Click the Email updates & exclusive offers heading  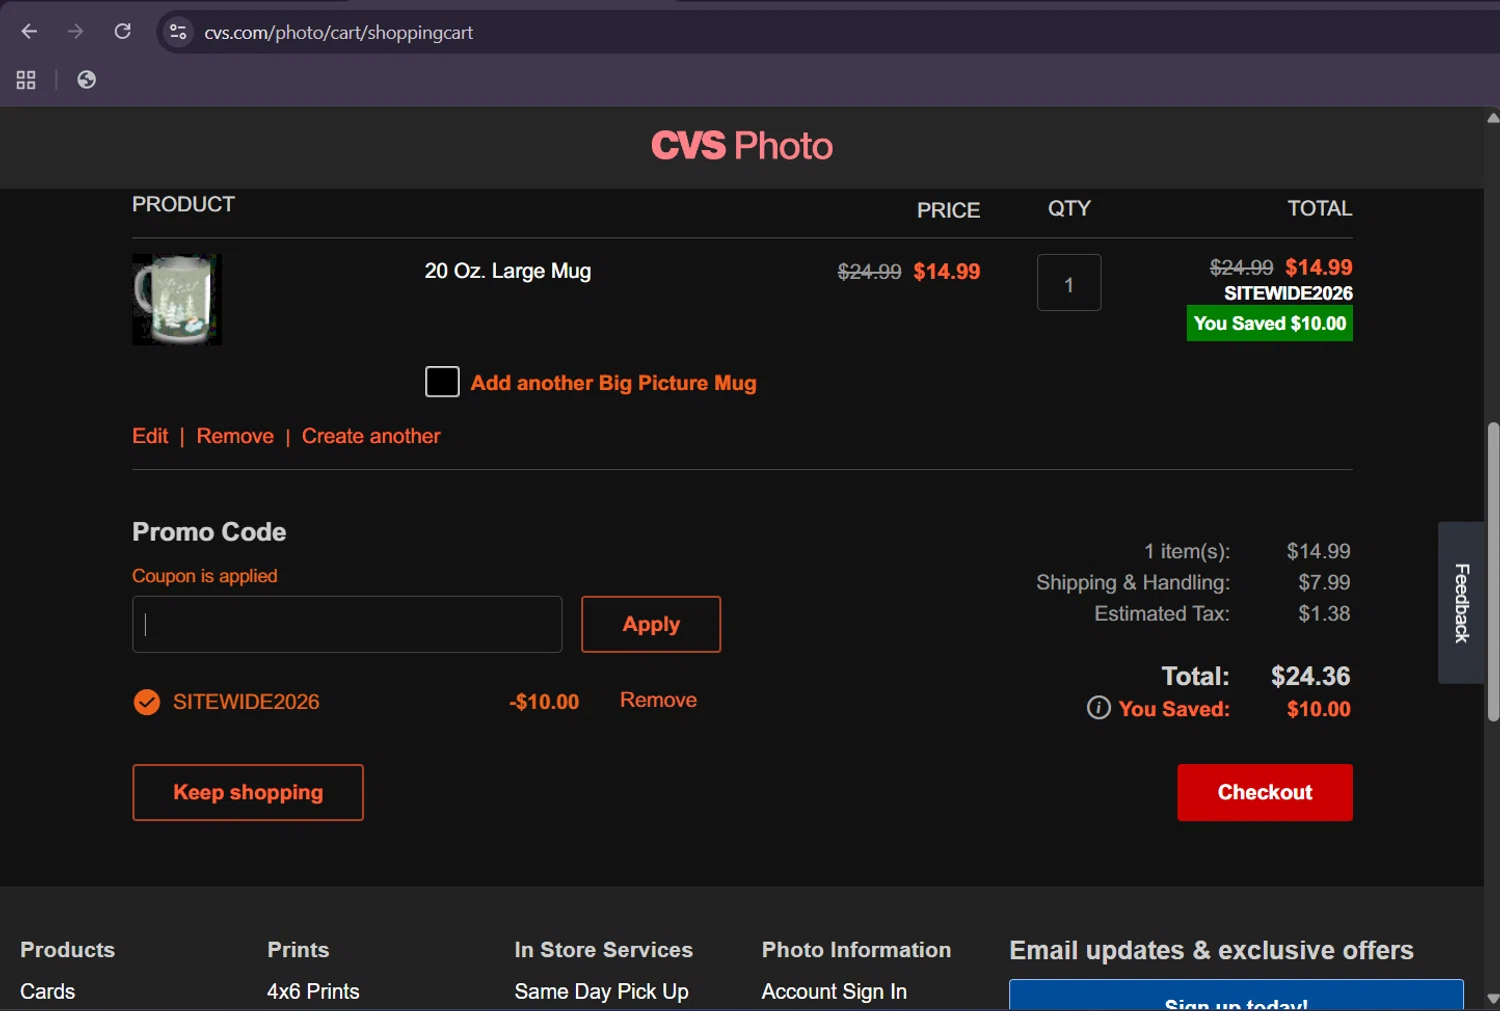point(1211,950)
